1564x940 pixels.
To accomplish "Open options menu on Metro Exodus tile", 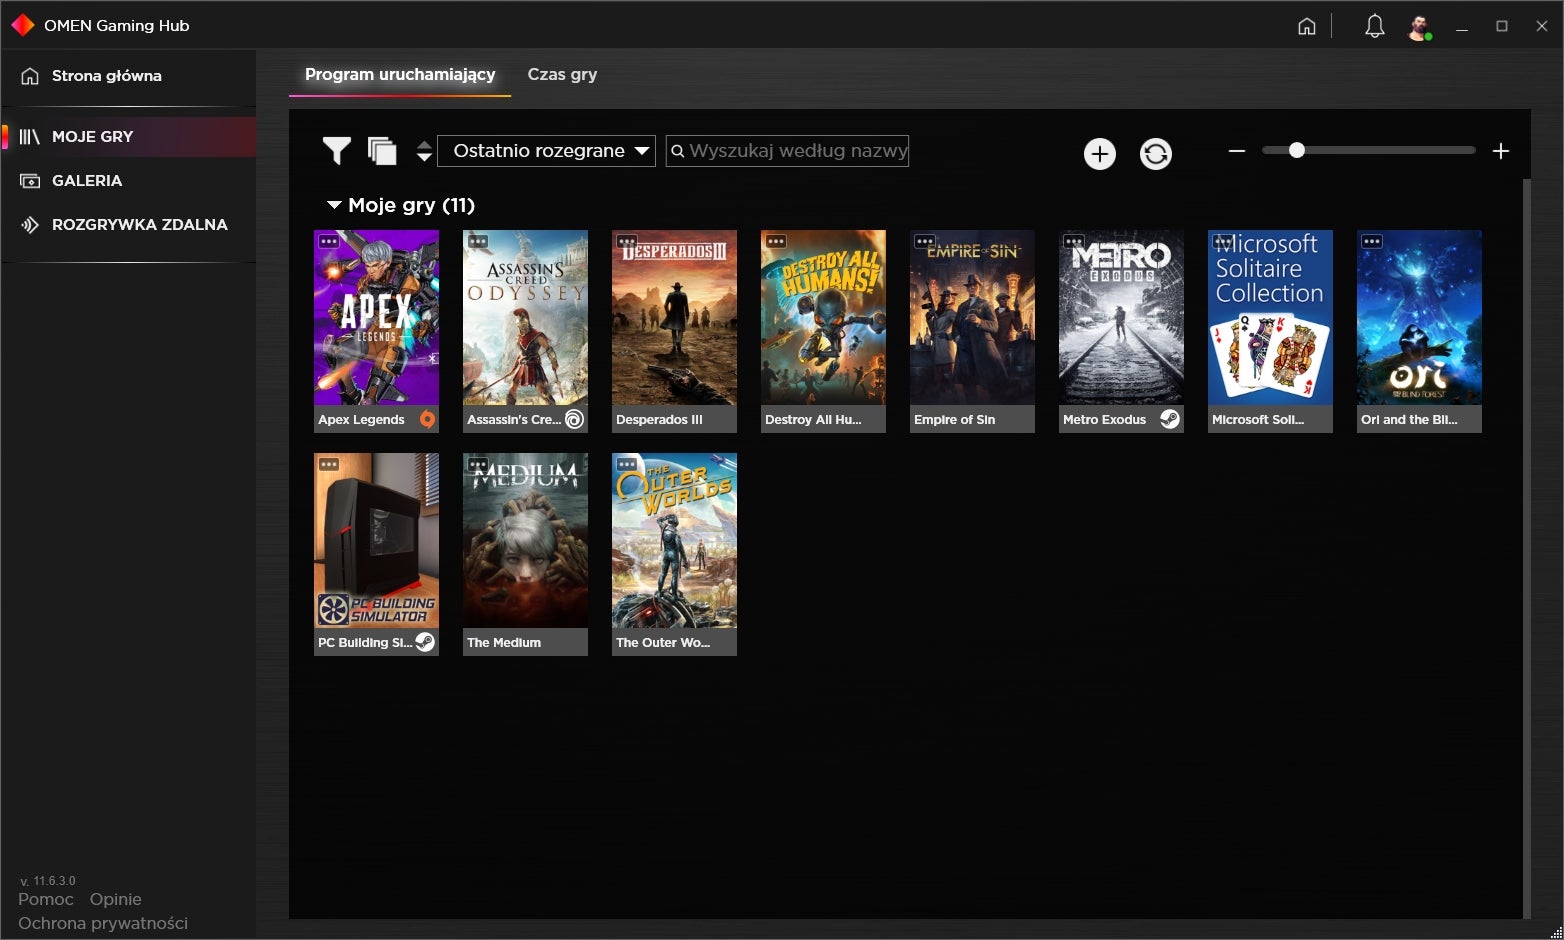I will [x=1073, y=241].
